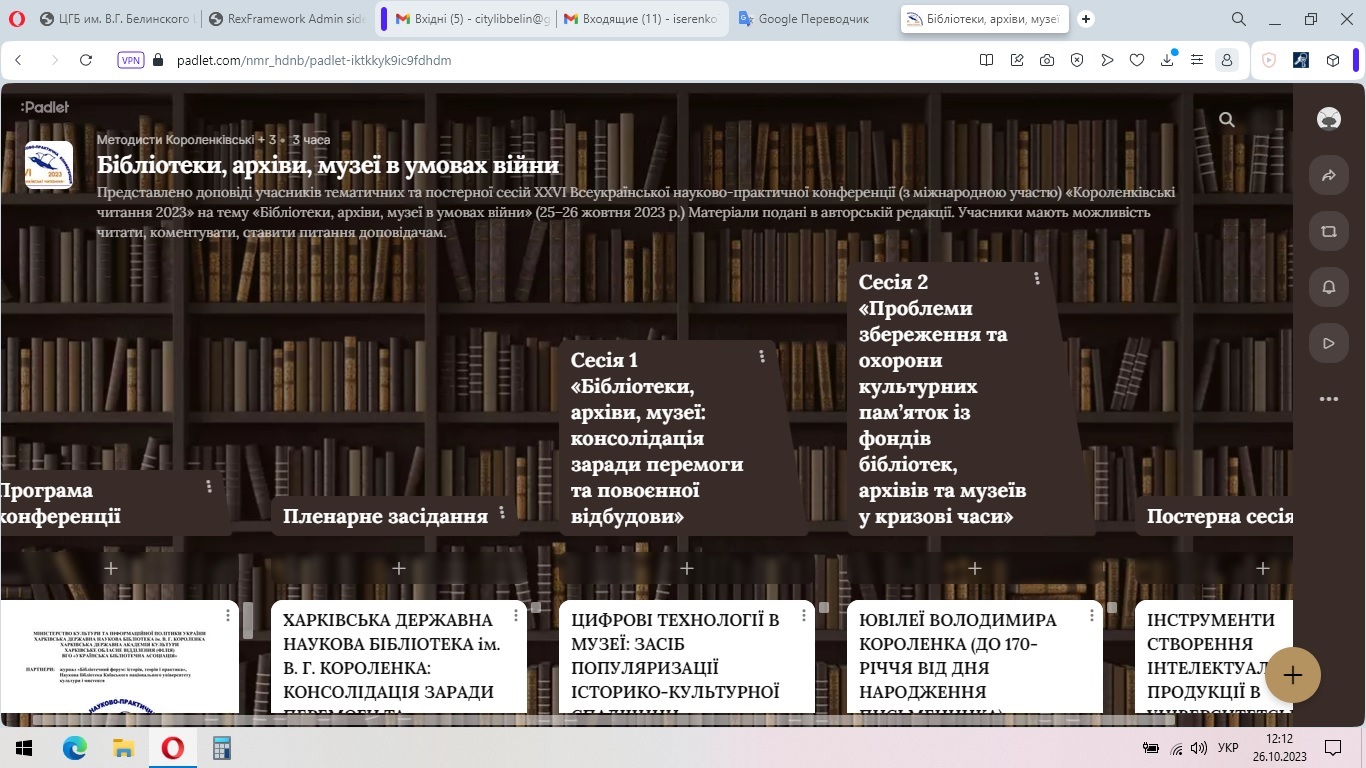Click the Padlet share arrow icon
This screenshot has width=1366, height=768.
[1328, 175]
